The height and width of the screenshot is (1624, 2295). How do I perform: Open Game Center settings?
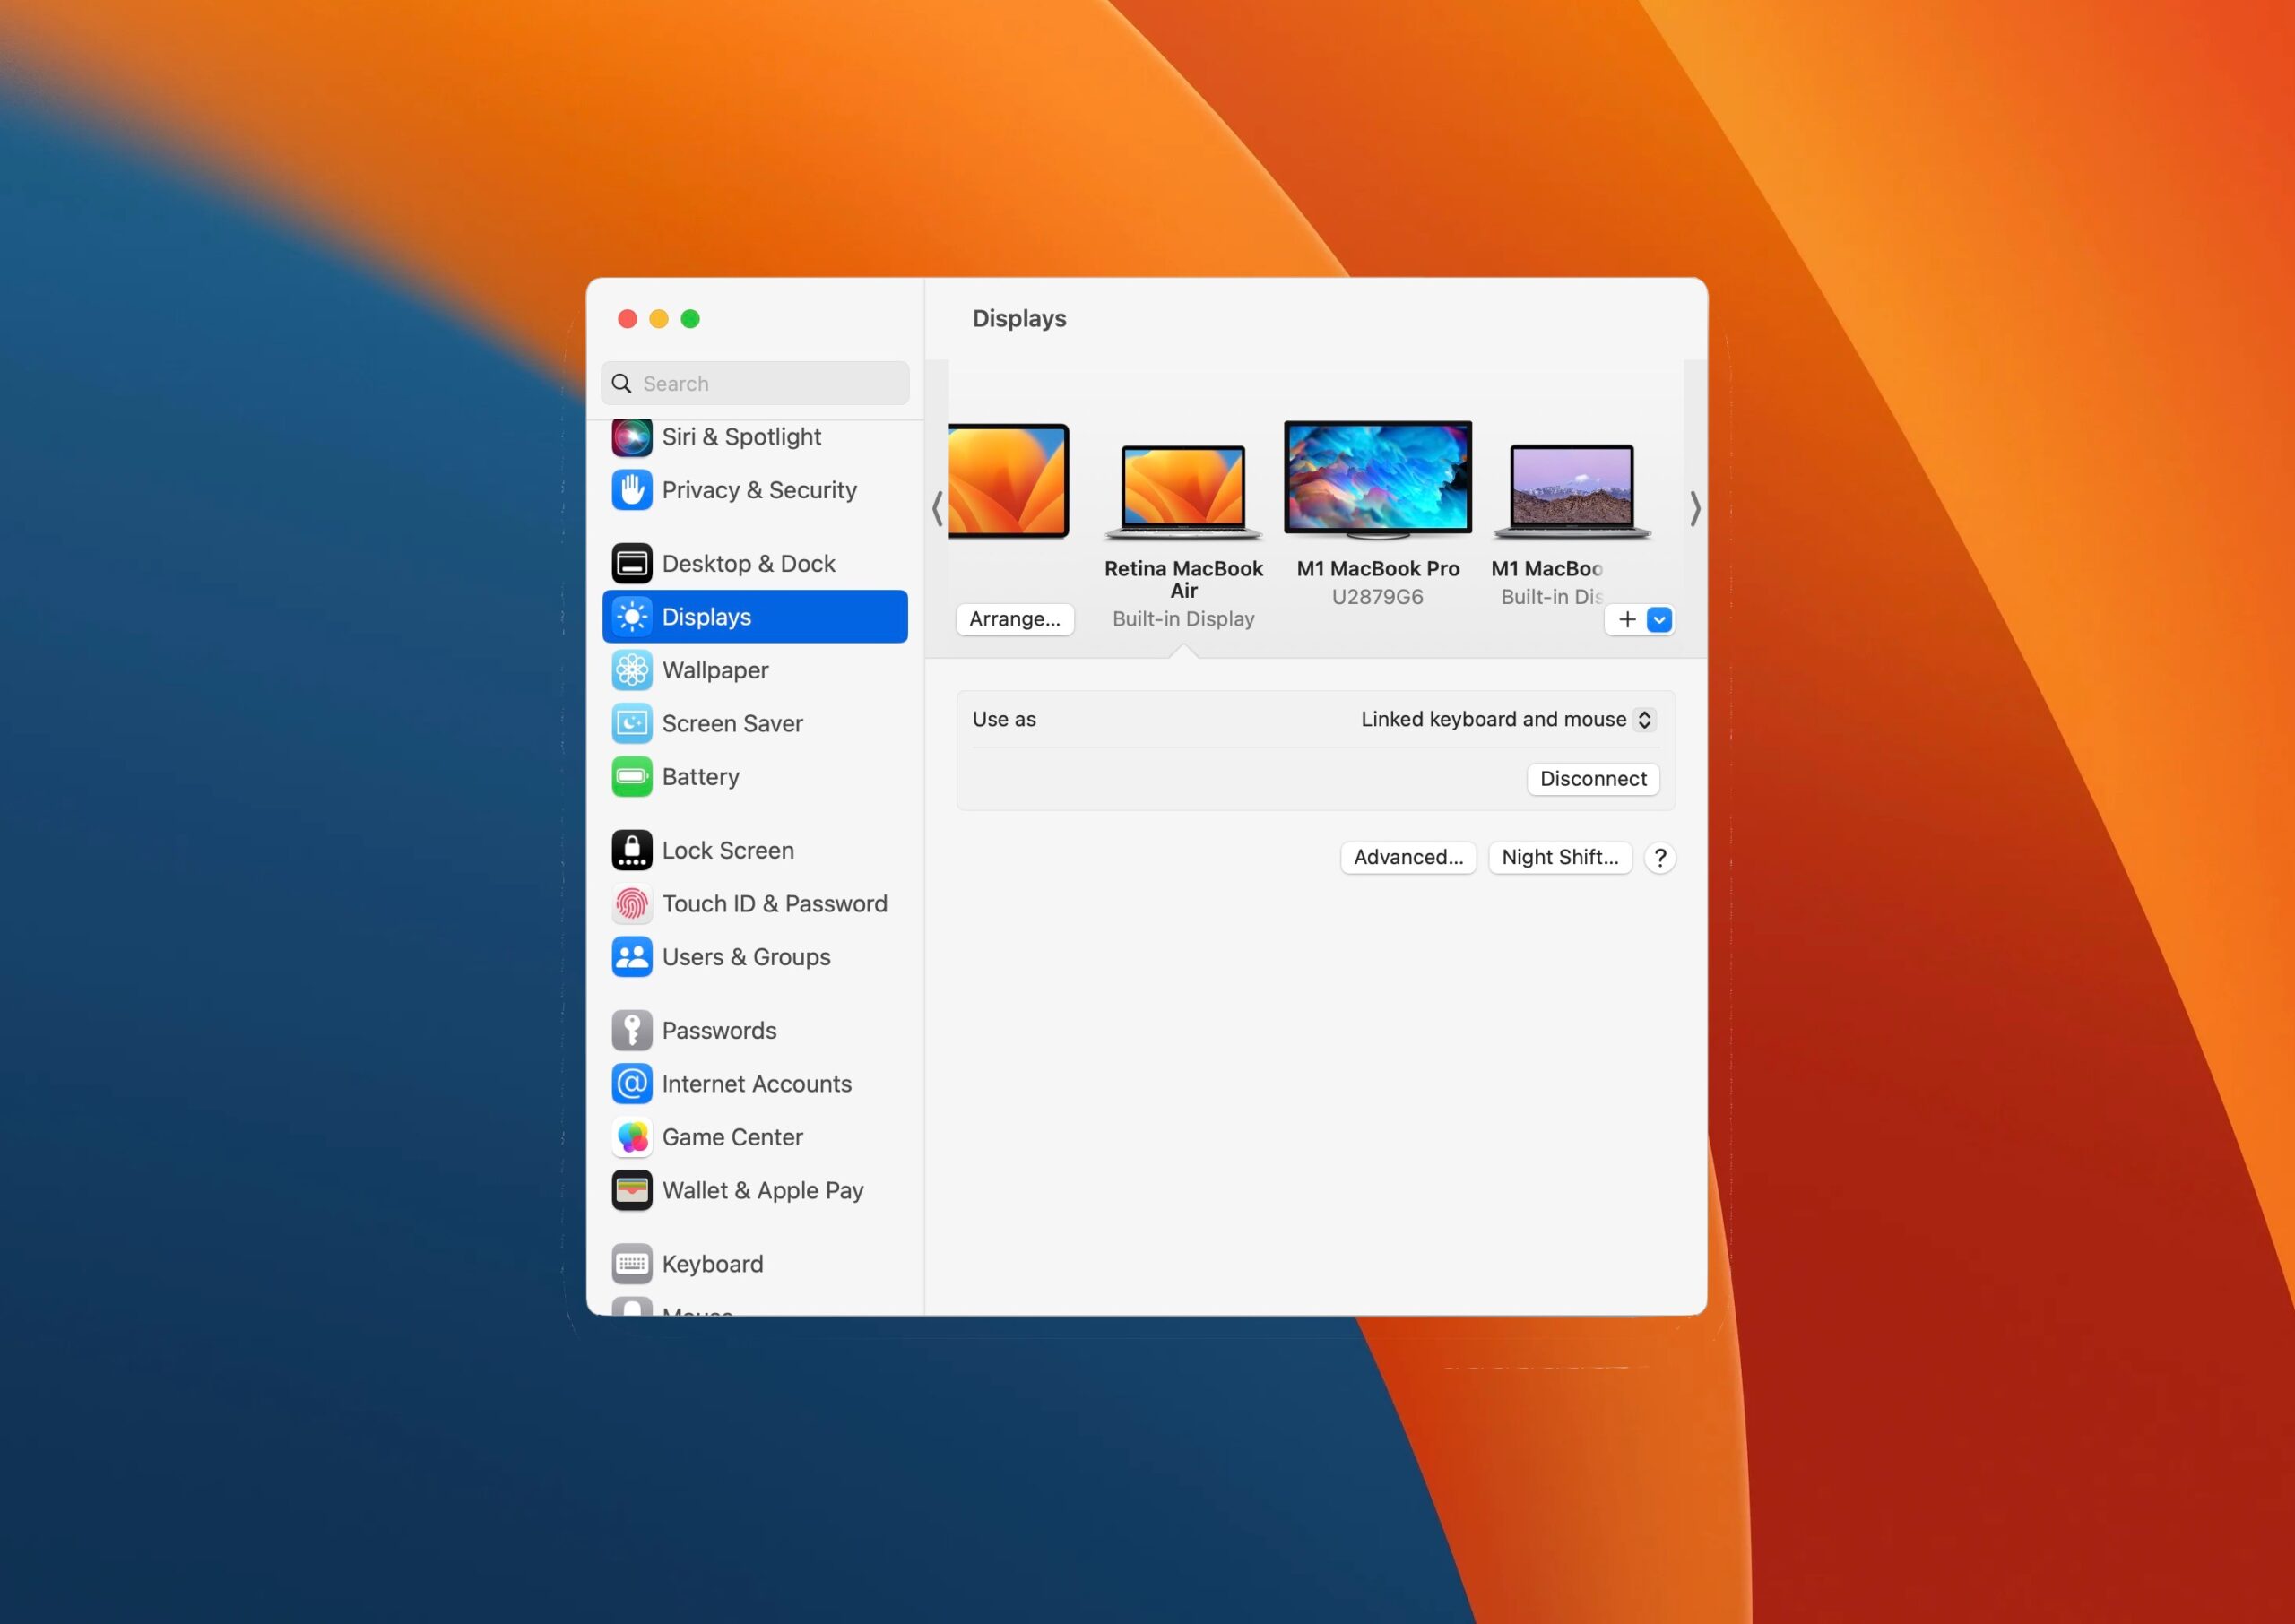(x=732, y=1137)
